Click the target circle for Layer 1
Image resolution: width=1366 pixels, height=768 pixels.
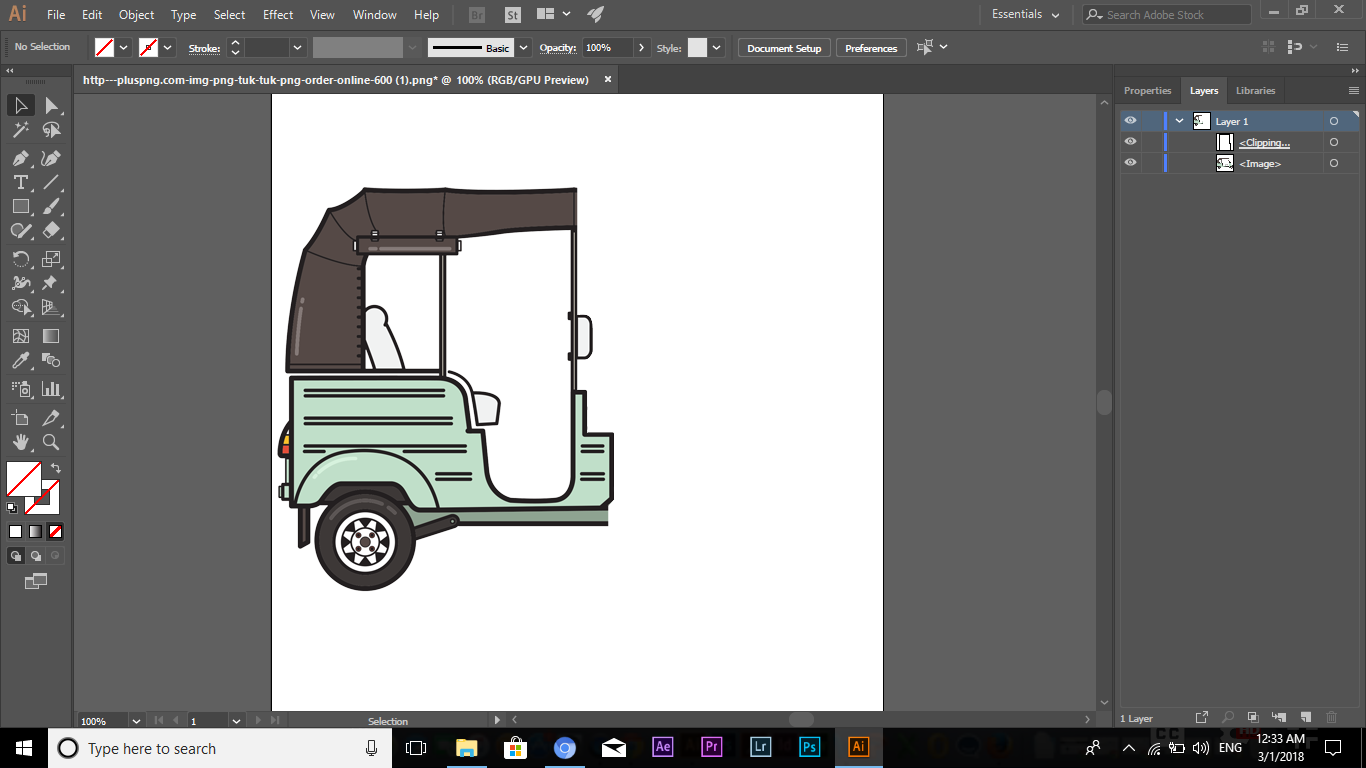[1334, 120]
